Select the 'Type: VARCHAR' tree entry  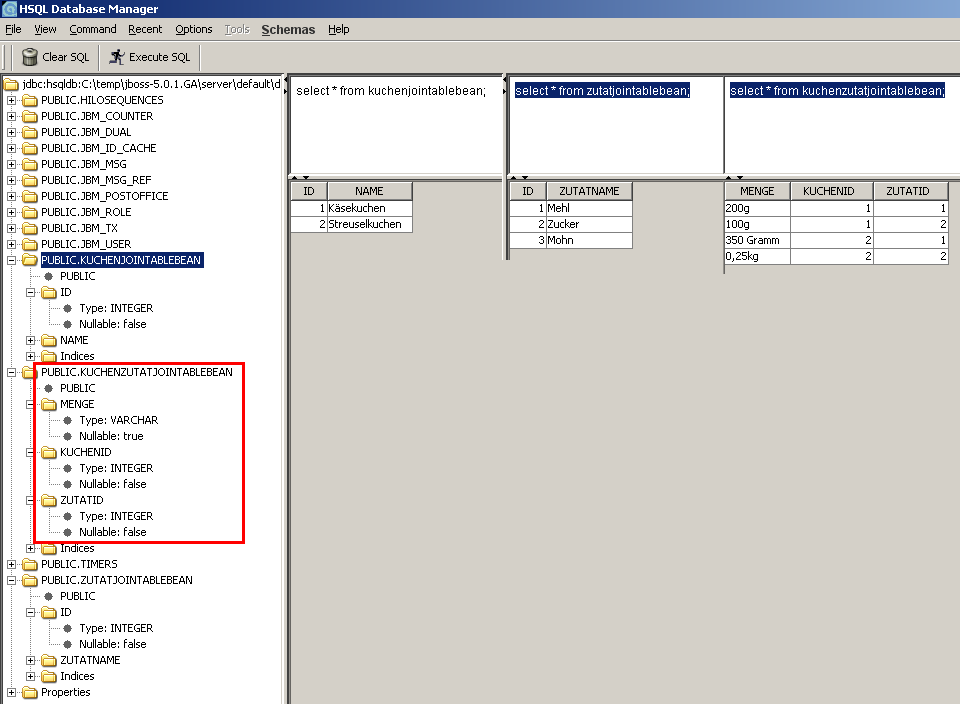coord(118,420)
